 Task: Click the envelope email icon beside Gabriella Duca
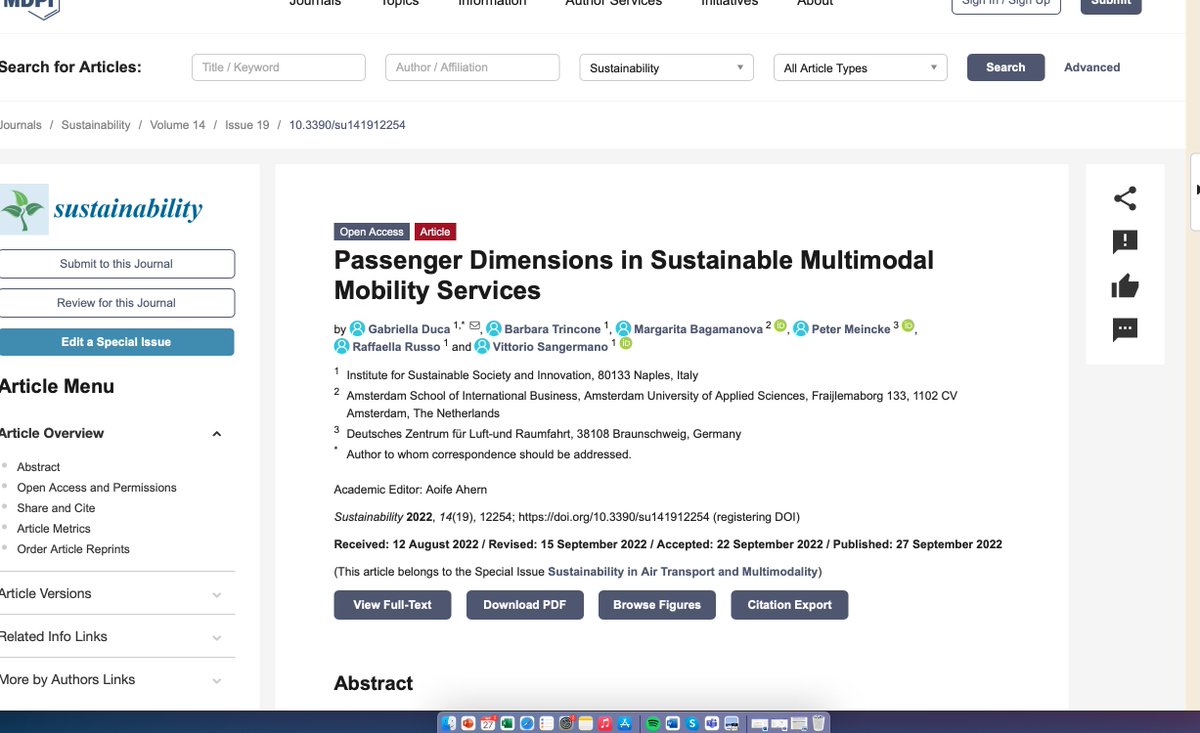coord(475,326)
